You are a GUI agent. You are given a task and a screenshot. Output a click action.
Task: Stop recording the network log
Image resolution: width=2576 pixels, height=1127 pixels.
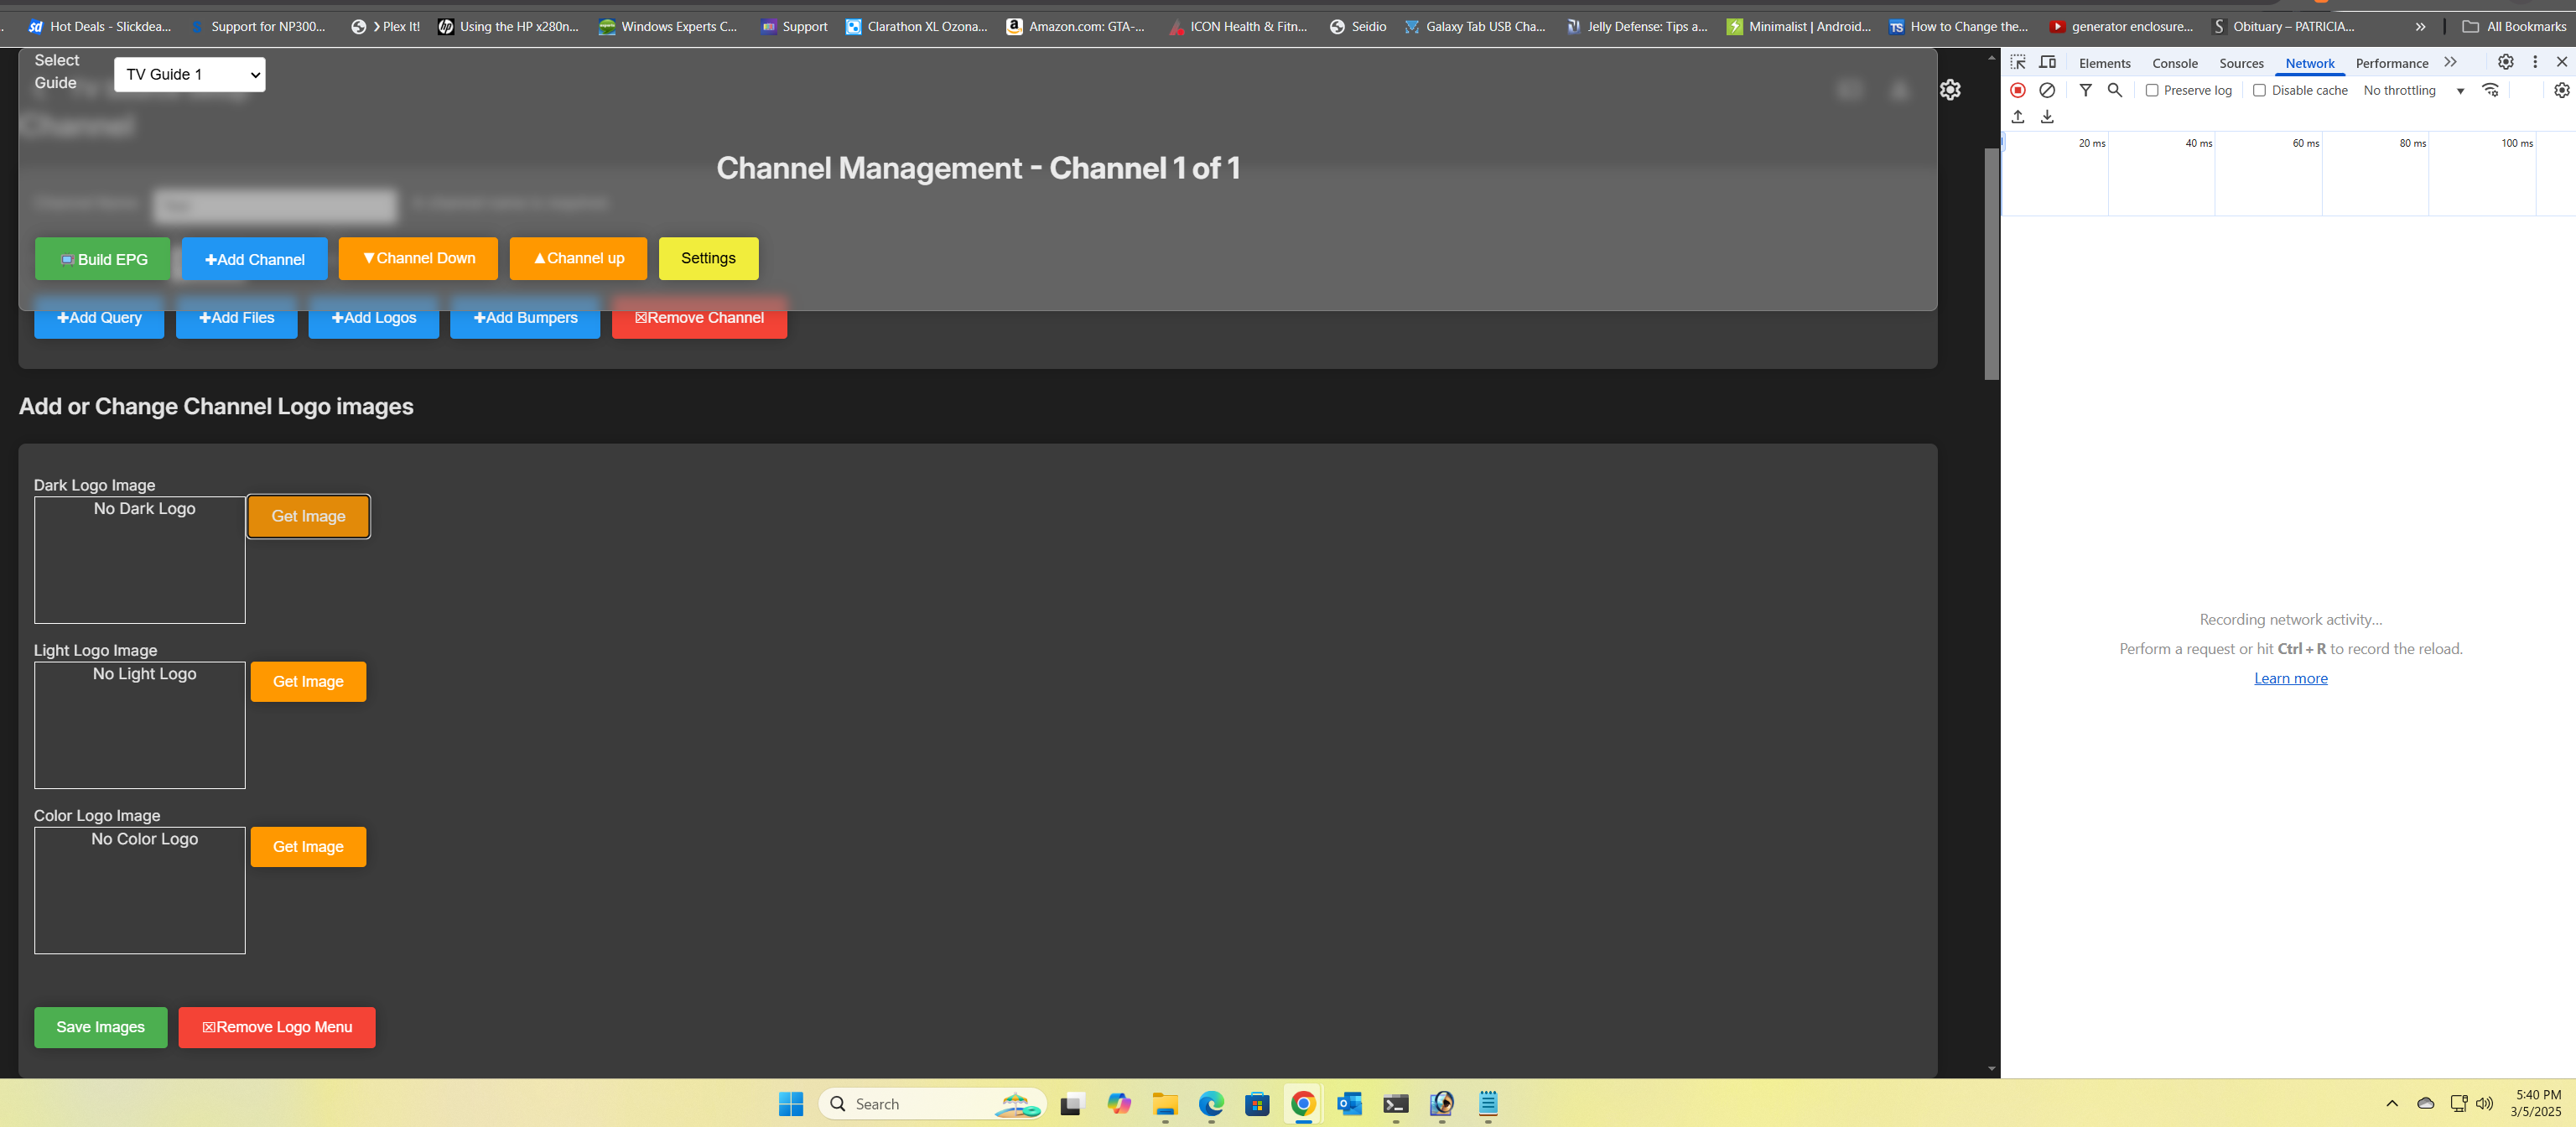pos(2018,90)
